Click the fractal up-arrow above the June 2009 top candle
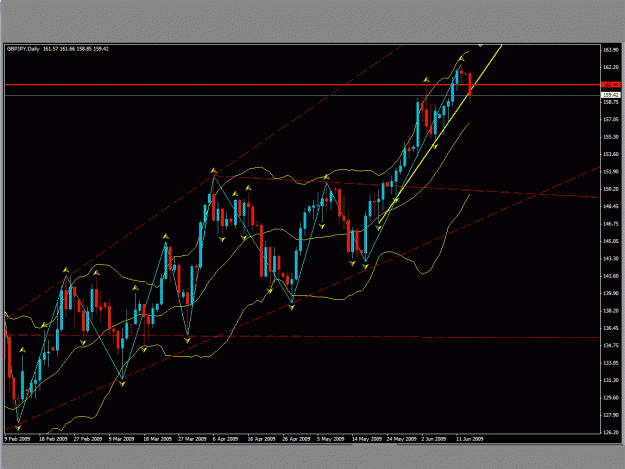625x469 pixels. click(x=462, y=59)
